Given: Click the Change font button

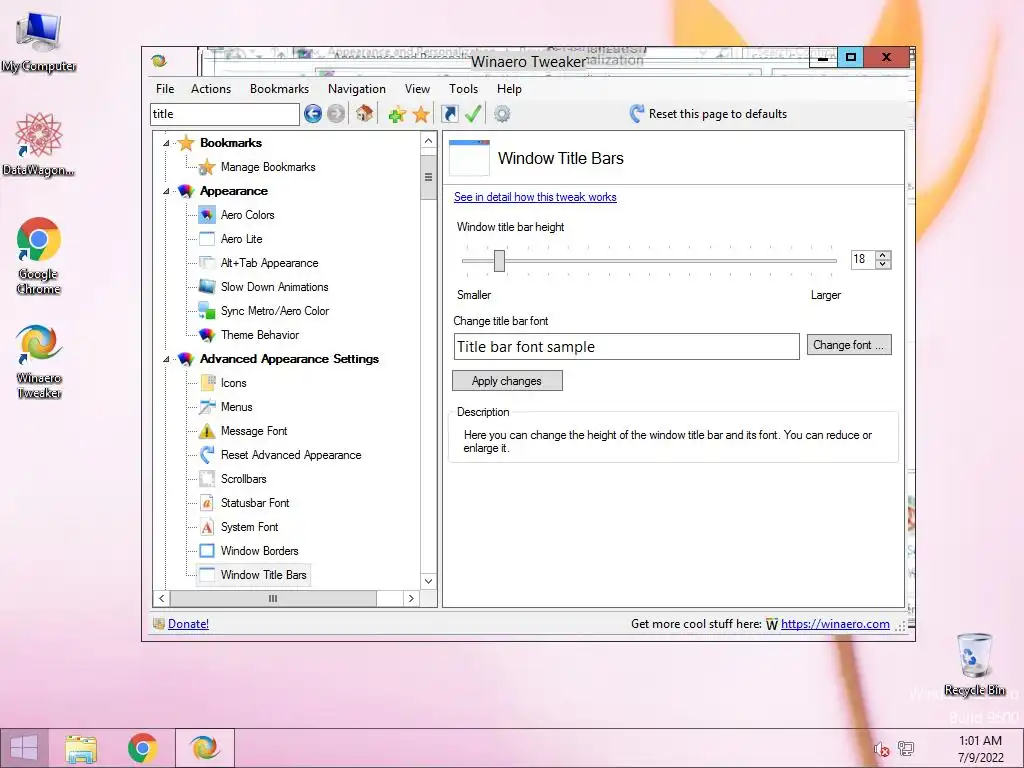Looking at the screenshot, I should [x=849, y=345].
